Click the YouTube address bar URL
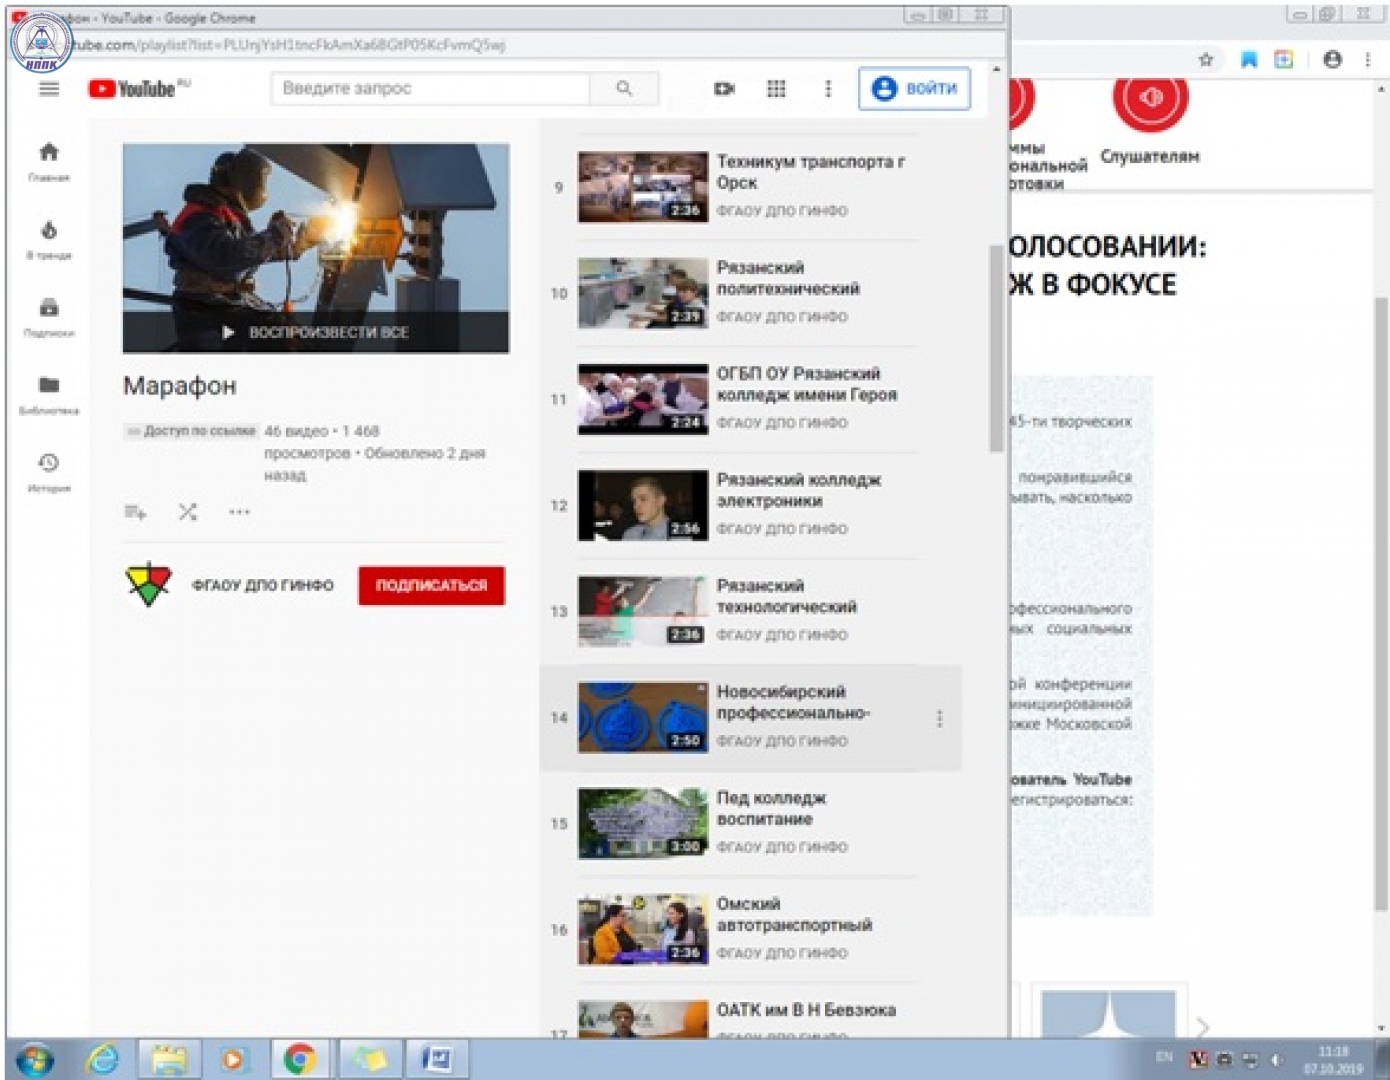The height and width of the screenshot is (1080, 1390). (290, 45)
